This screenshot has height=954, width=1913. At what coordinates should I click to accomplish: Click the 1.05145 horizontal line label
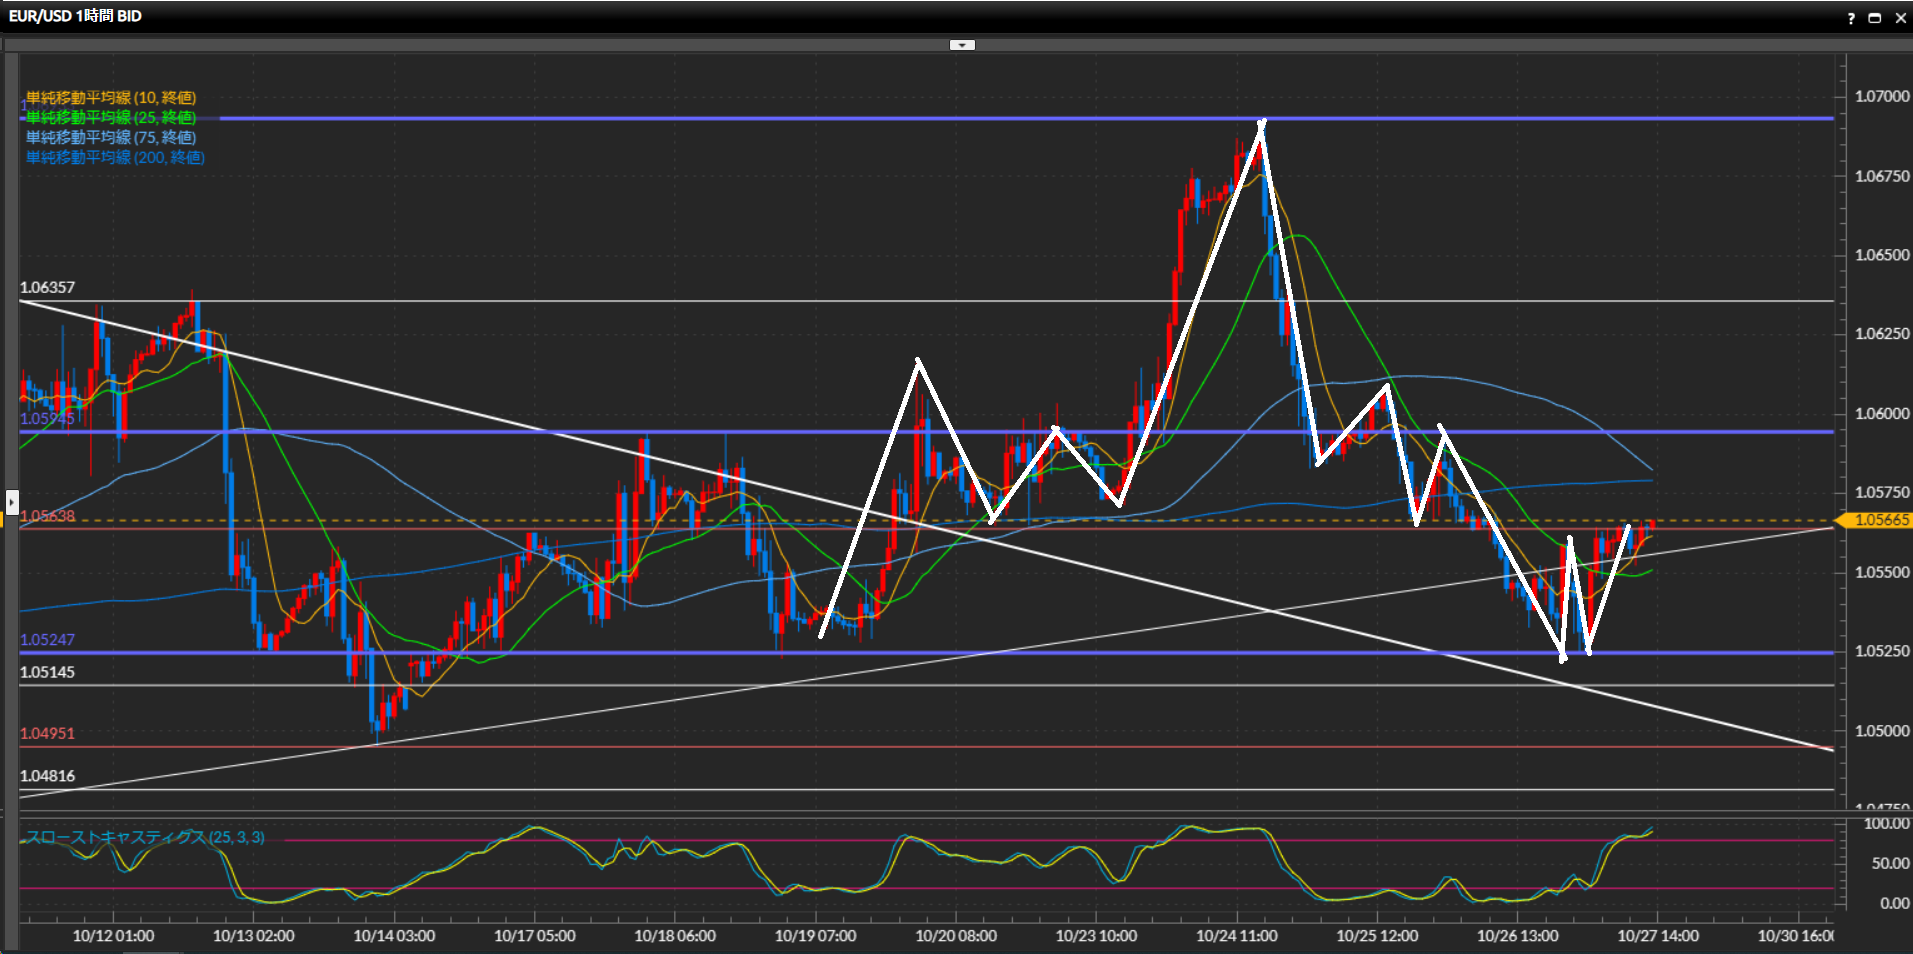coord(47,672)
